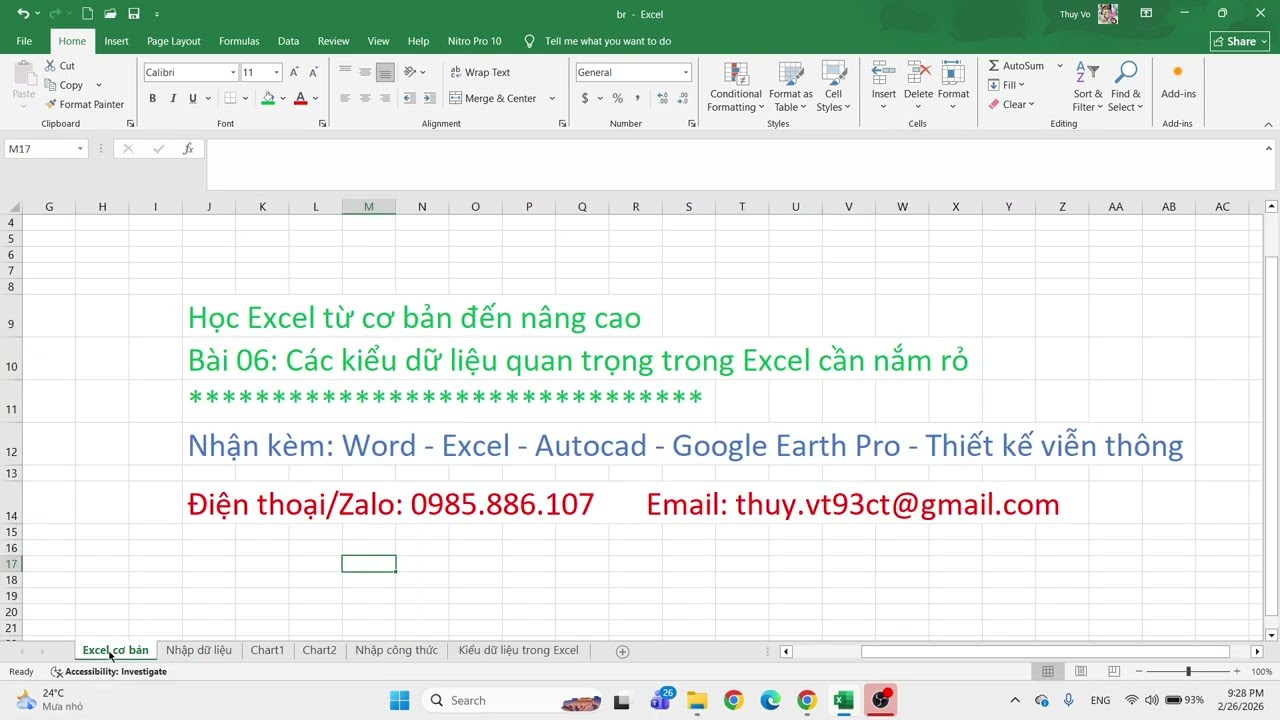Open Find & Select magnifier menu
Image resolution: width=1280 pixels, height=720 pixels.
(x=1126, y=87)
